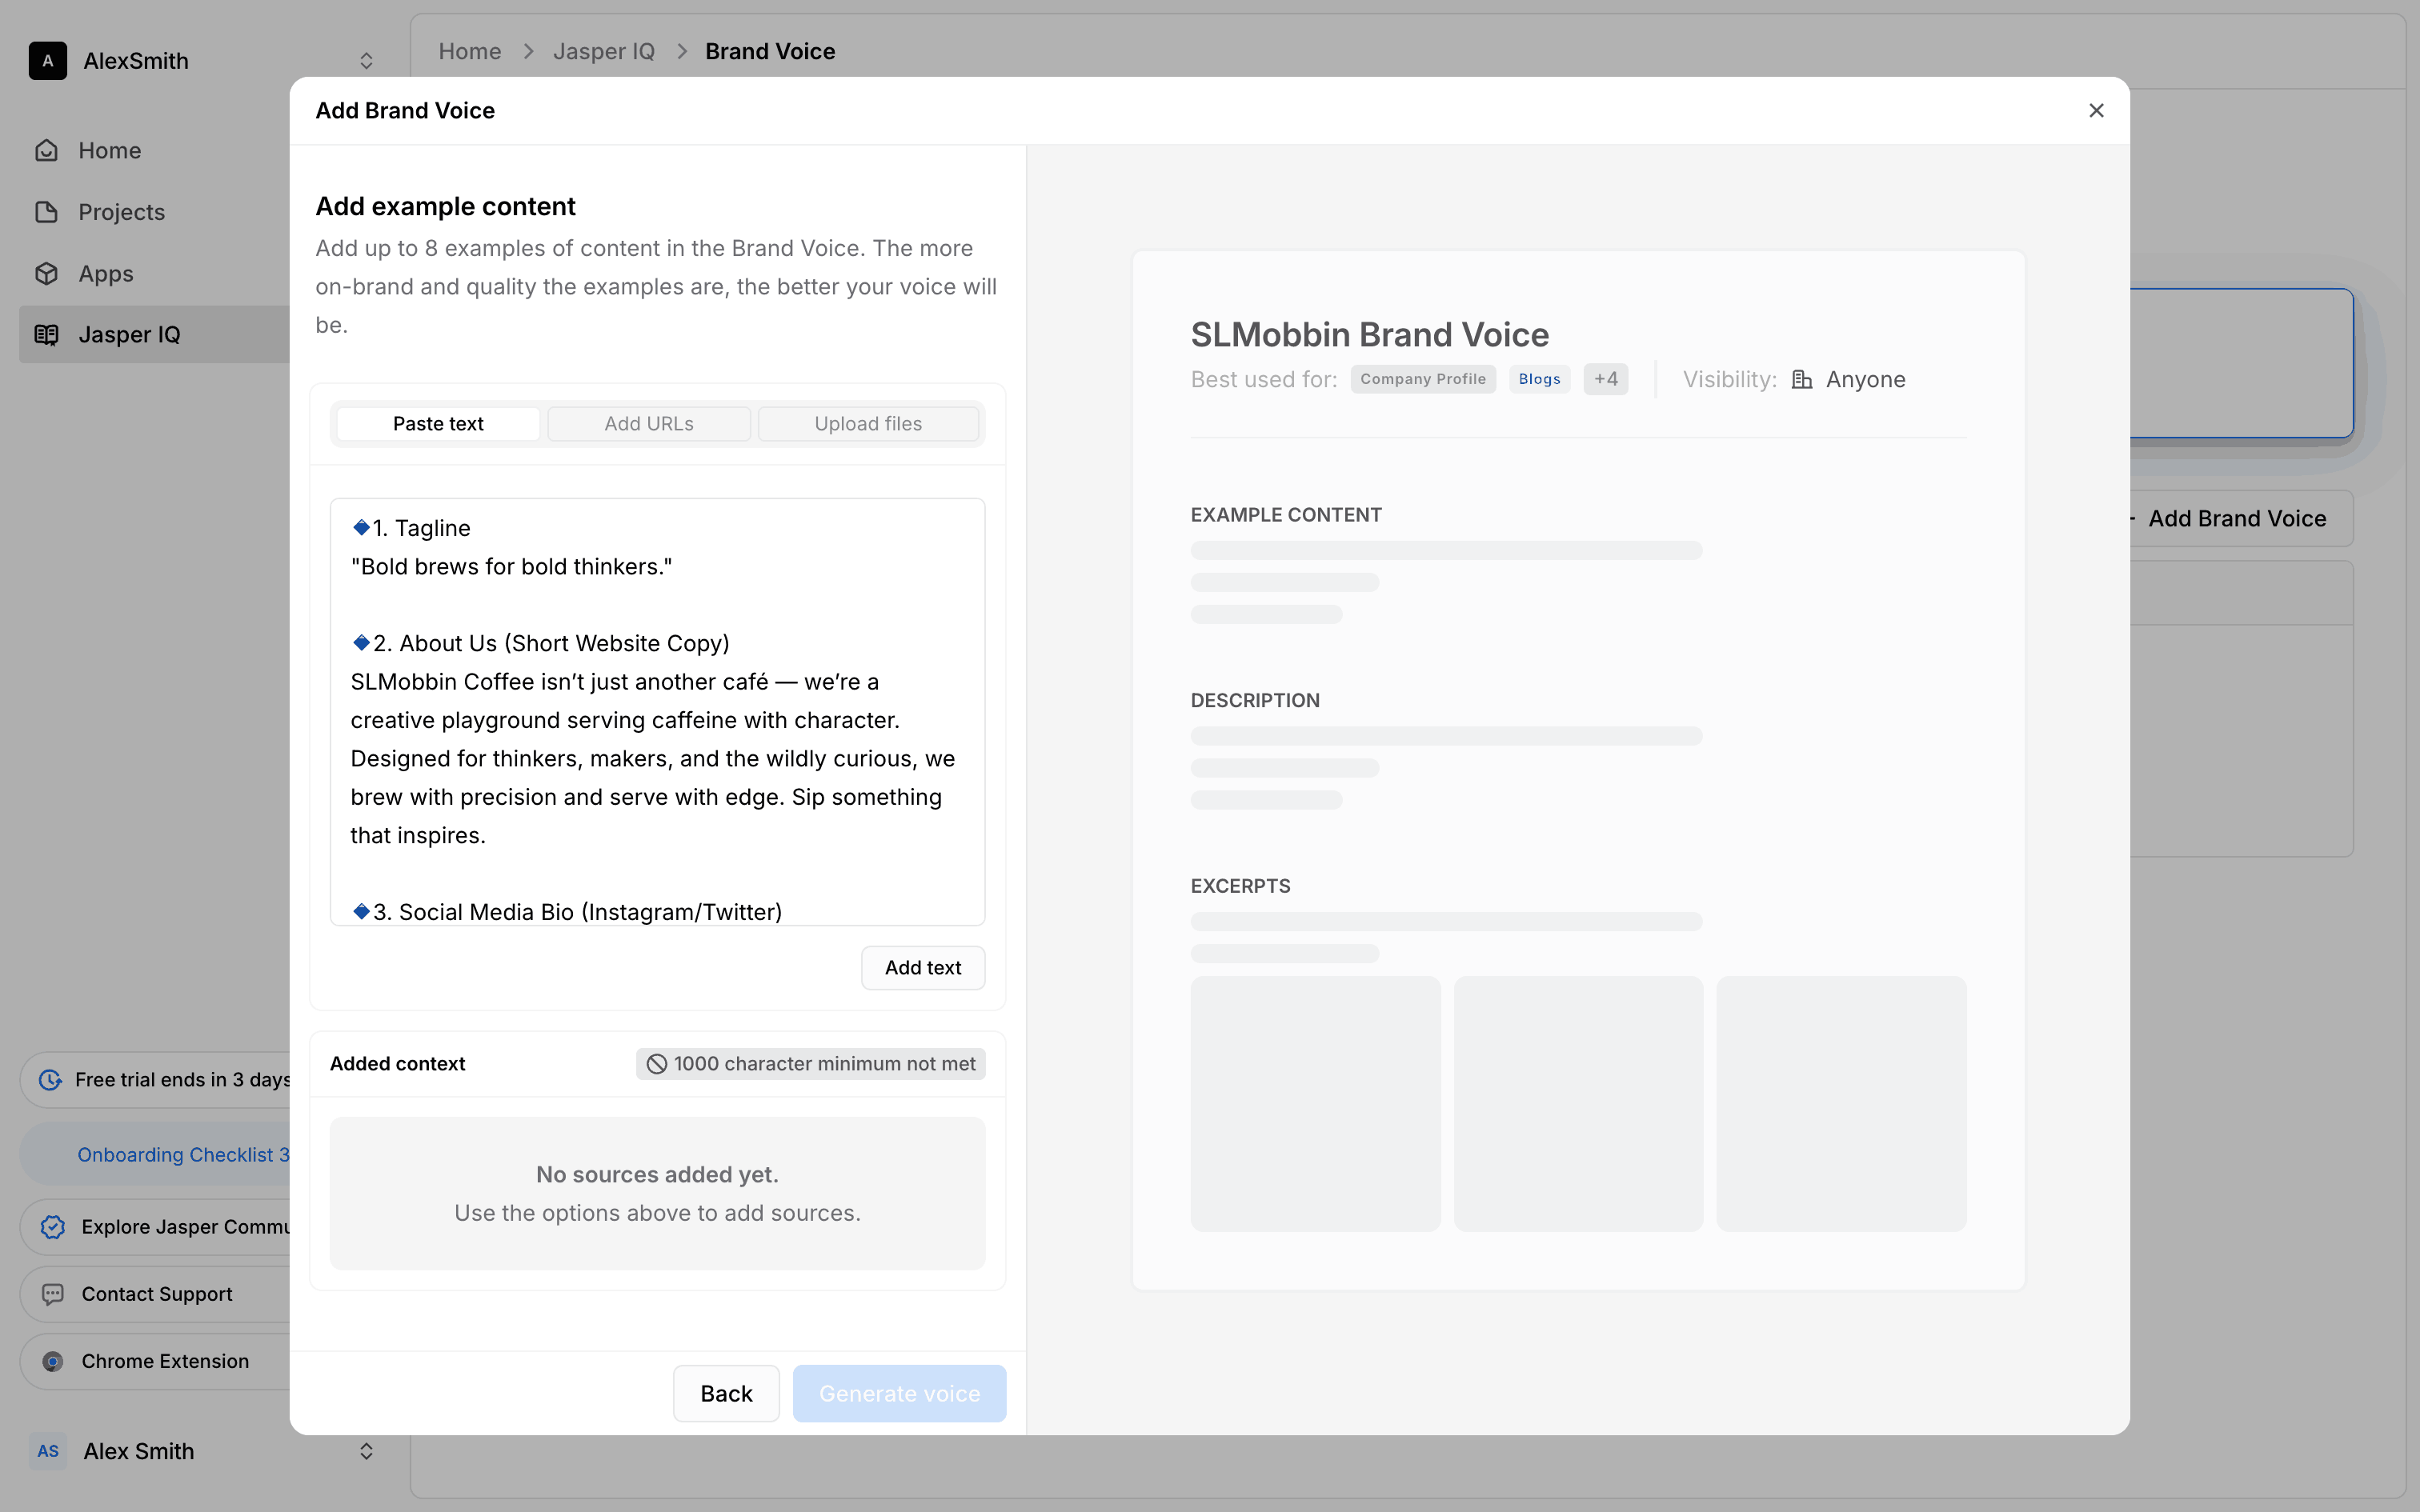The height and width of the screenshot is (1512, 2420).
Task: Click the Contact Support chat icon
Action: click(x=53, y=1294)
